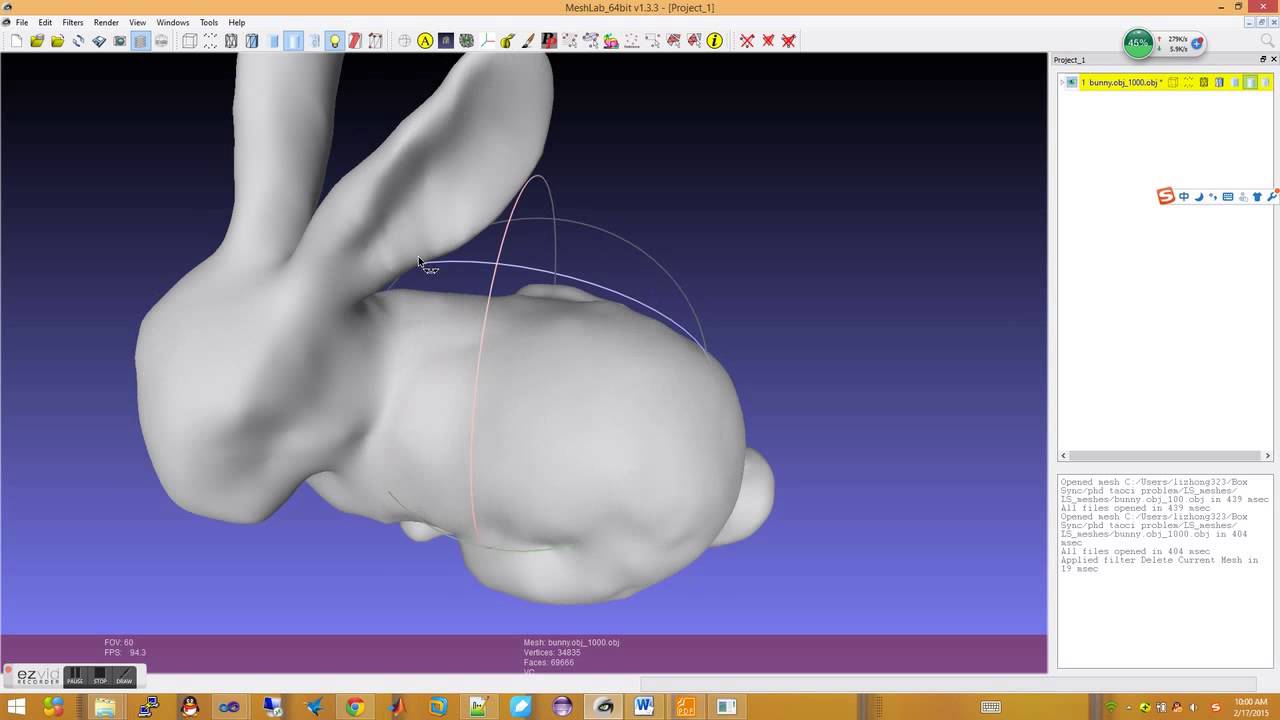The height and width of the screenshot is (720, 1280).
Task: Click the ezvid DRAW button
Action: tap(124, 676)
